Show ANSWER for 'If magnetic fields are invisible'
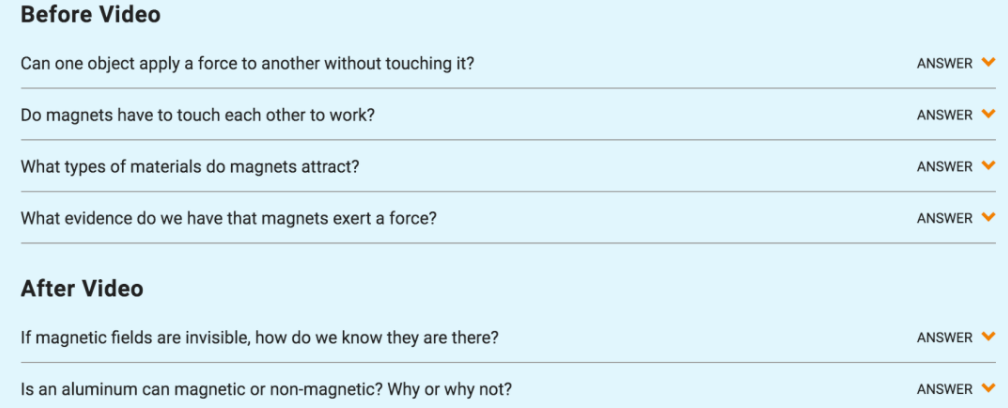The width and height of the screenshot is (1008, 408). click(x=944, y=337)
